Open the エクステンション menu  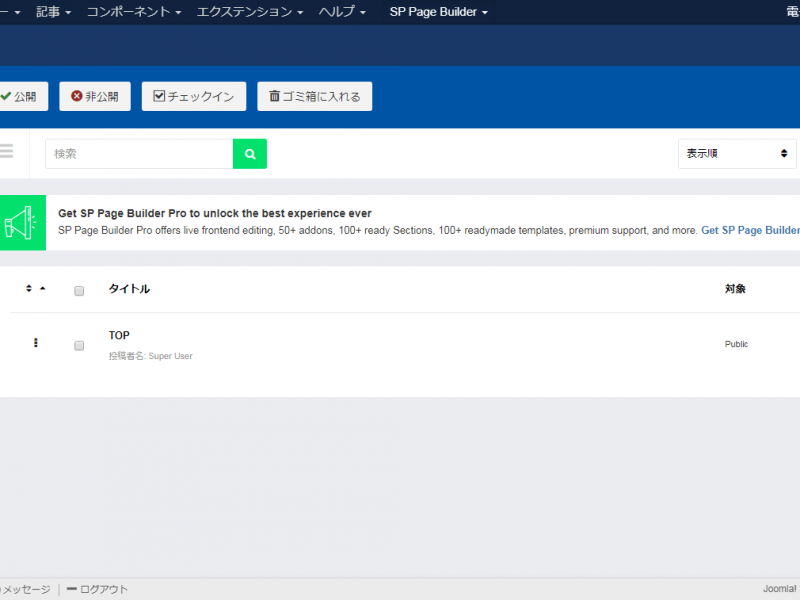(x=250, y=12)
